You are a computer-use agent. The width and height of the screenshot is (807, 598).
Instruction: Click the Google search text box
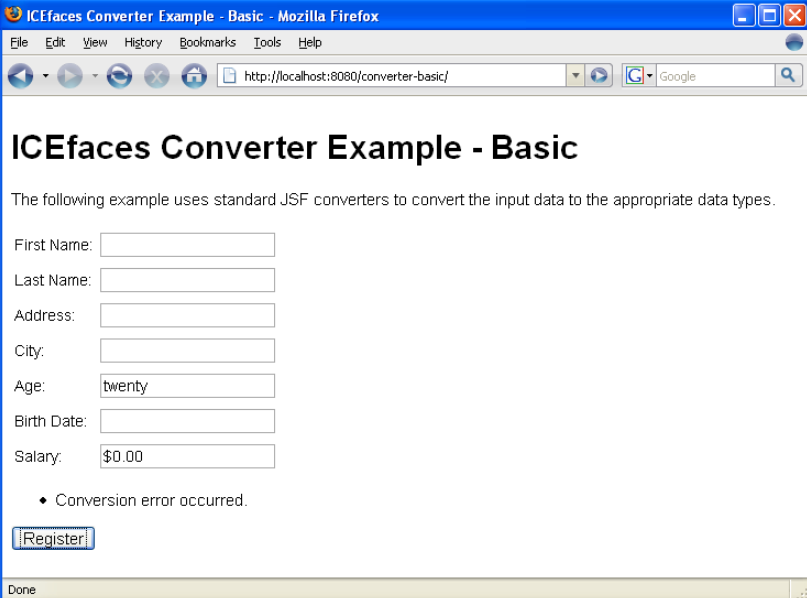[x=714, y=76]
